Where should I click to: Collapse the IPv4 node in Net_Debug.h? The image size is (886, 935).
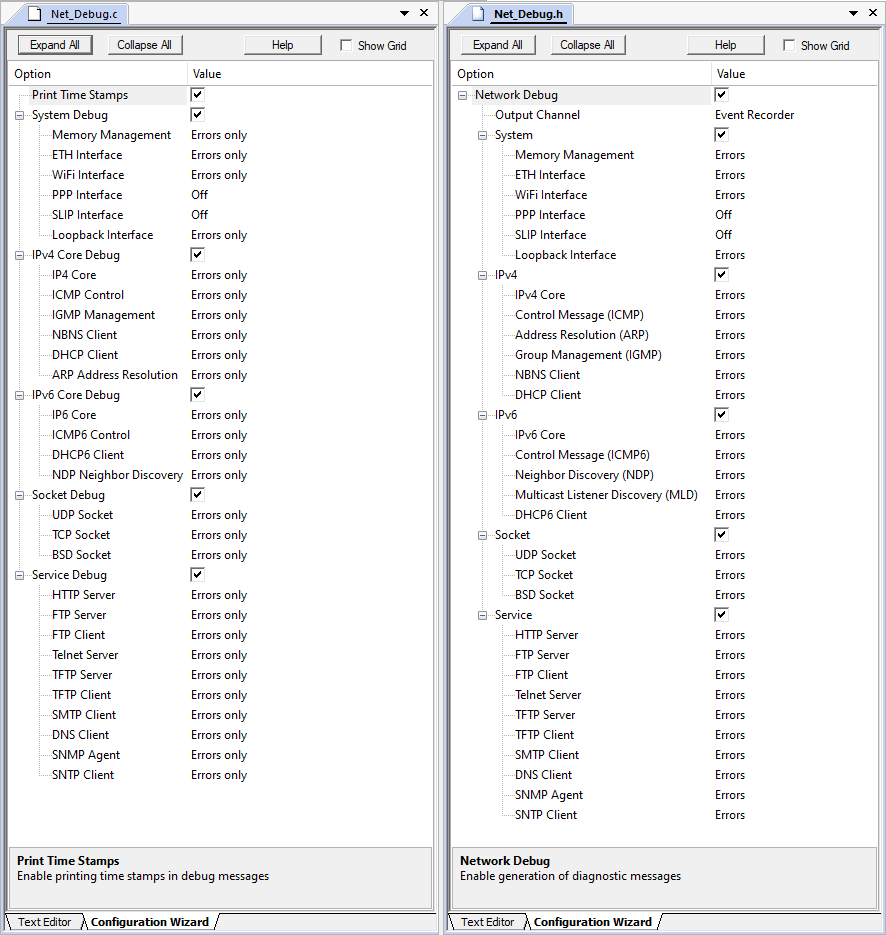pos(482,275)
